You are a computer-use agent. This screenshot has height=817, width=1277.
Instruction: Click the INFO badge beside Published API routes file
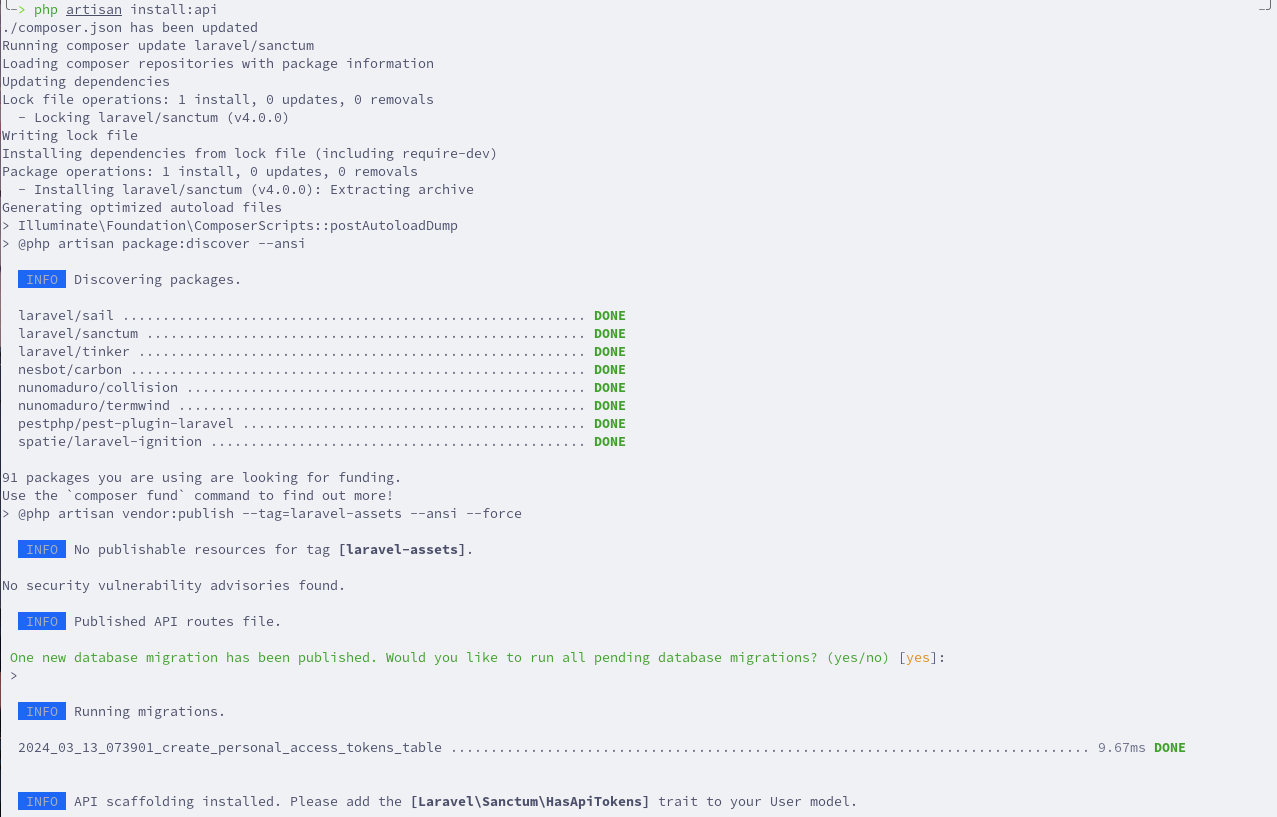(42, 621)
